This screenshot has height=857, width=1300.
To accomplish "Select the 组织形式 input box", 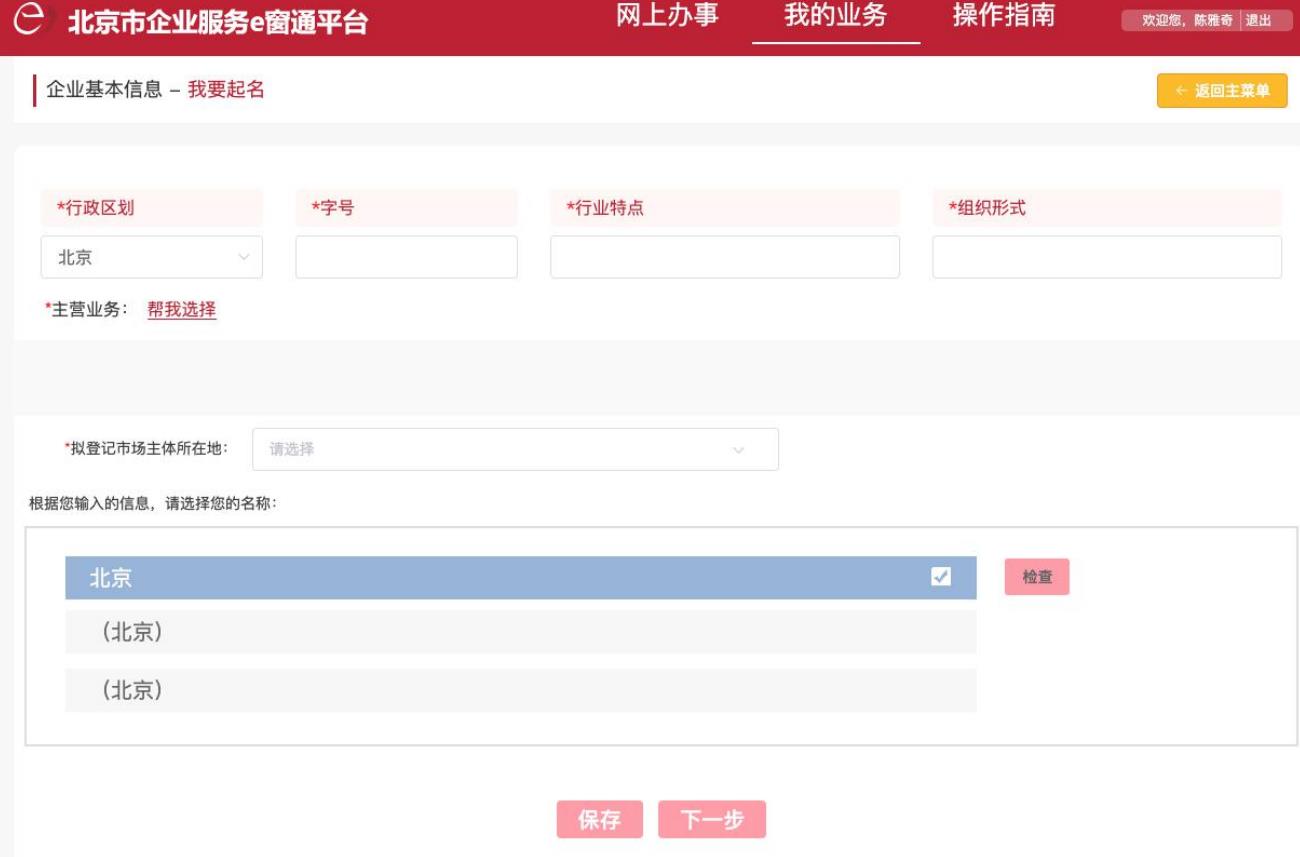I will [x=1106, y=257].
